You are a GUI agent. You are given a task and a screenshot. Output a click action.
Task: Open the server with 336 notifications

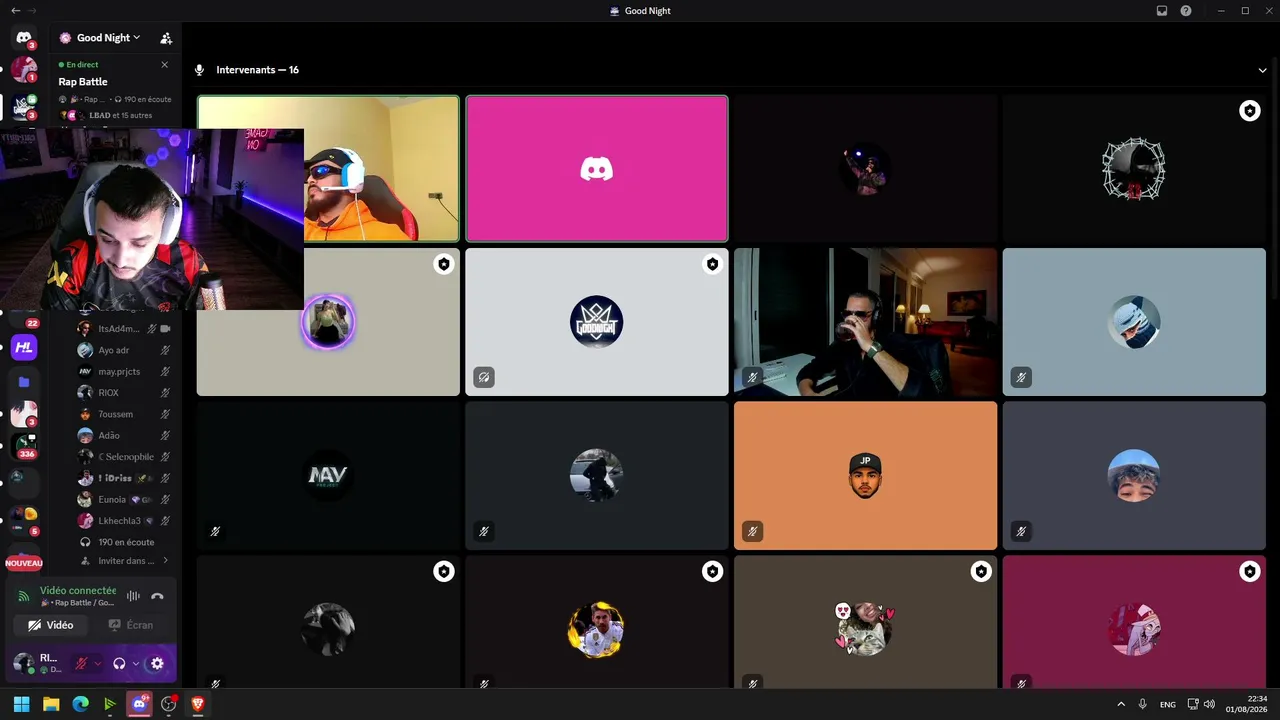24,446
